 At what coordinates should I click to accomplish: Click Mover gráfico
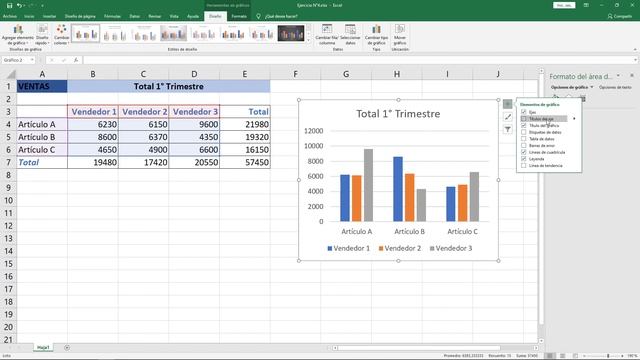400,35
